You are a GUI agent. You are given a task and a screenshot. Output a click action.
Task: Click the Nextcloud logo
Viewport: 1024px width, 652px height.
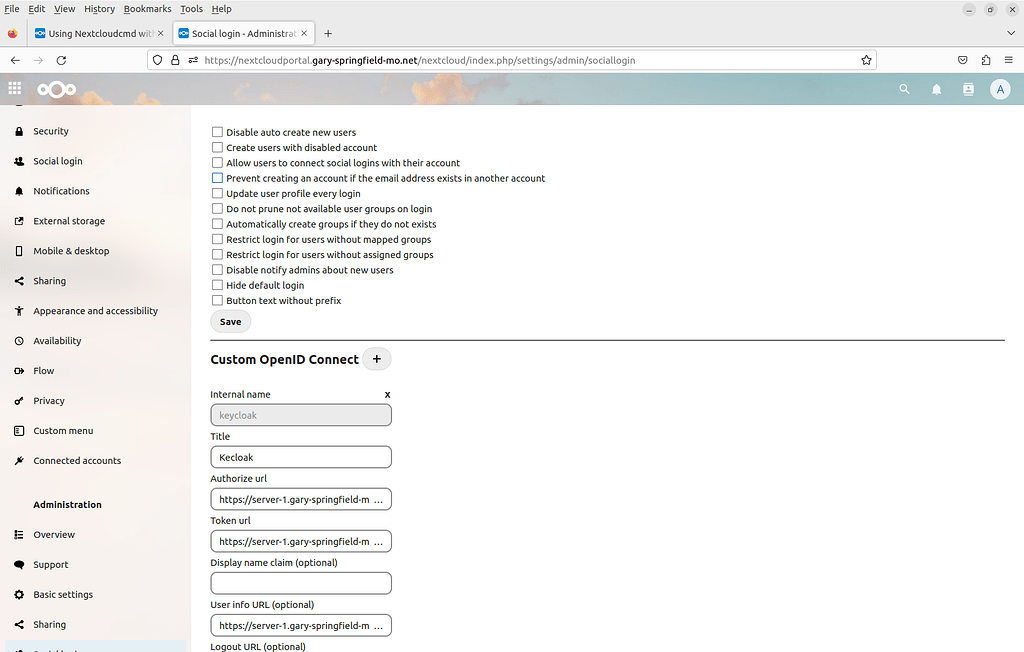tap(56, 90)
